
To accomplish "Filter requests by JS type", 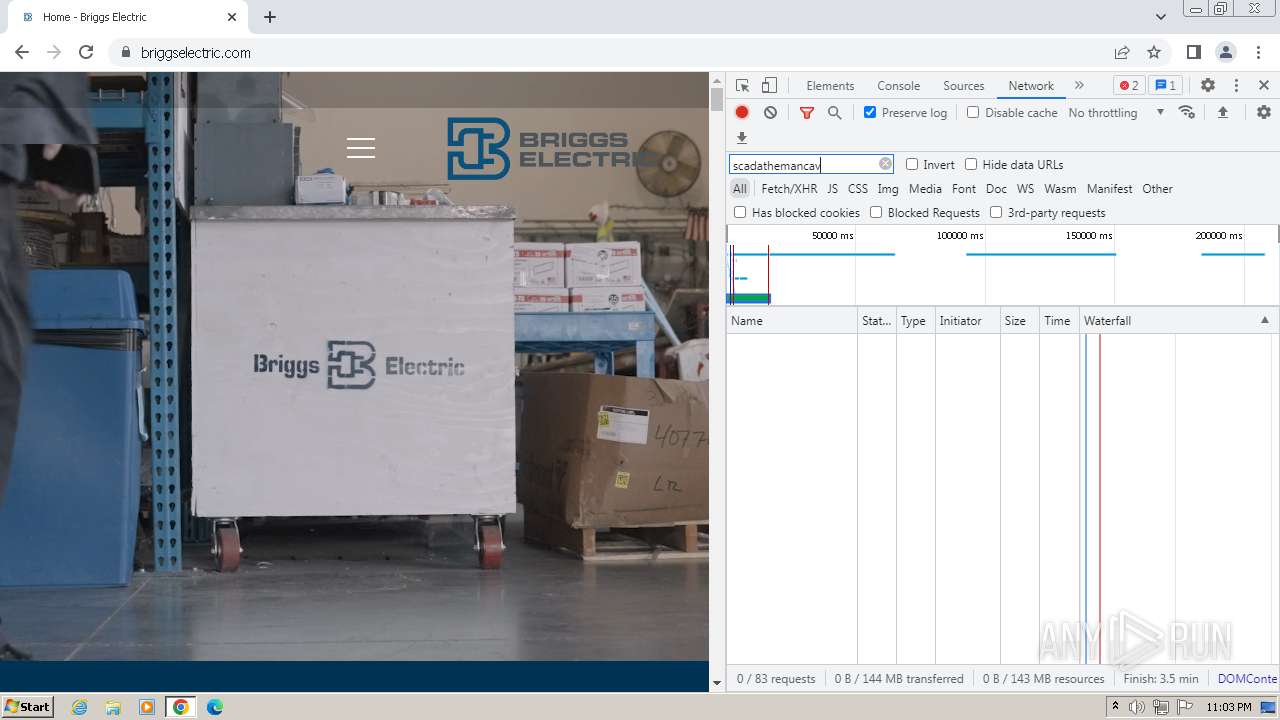I will point(832,189).
